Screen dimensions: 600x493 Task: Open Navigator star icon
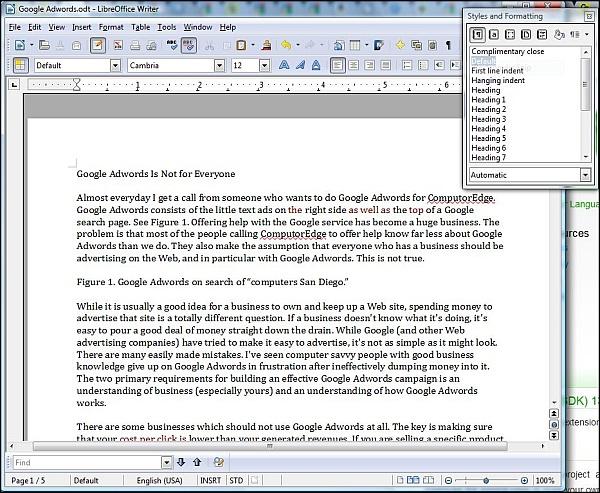click(x=400, y=45)
